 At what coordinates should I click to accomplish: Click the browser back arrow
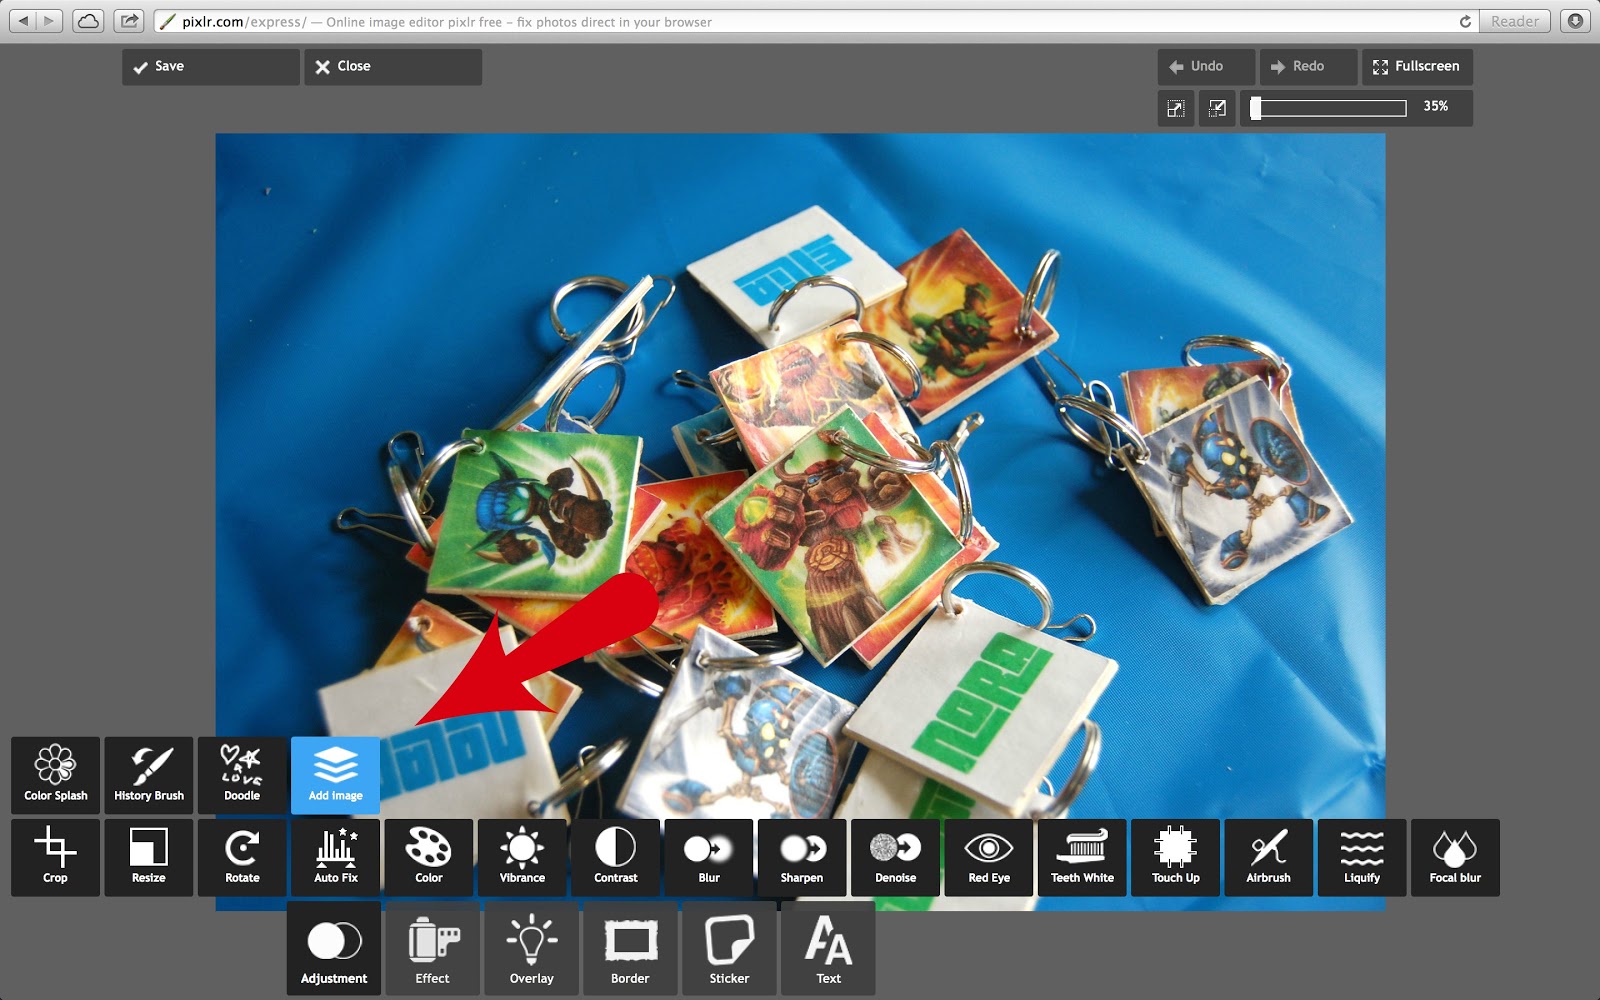(24, 21)
